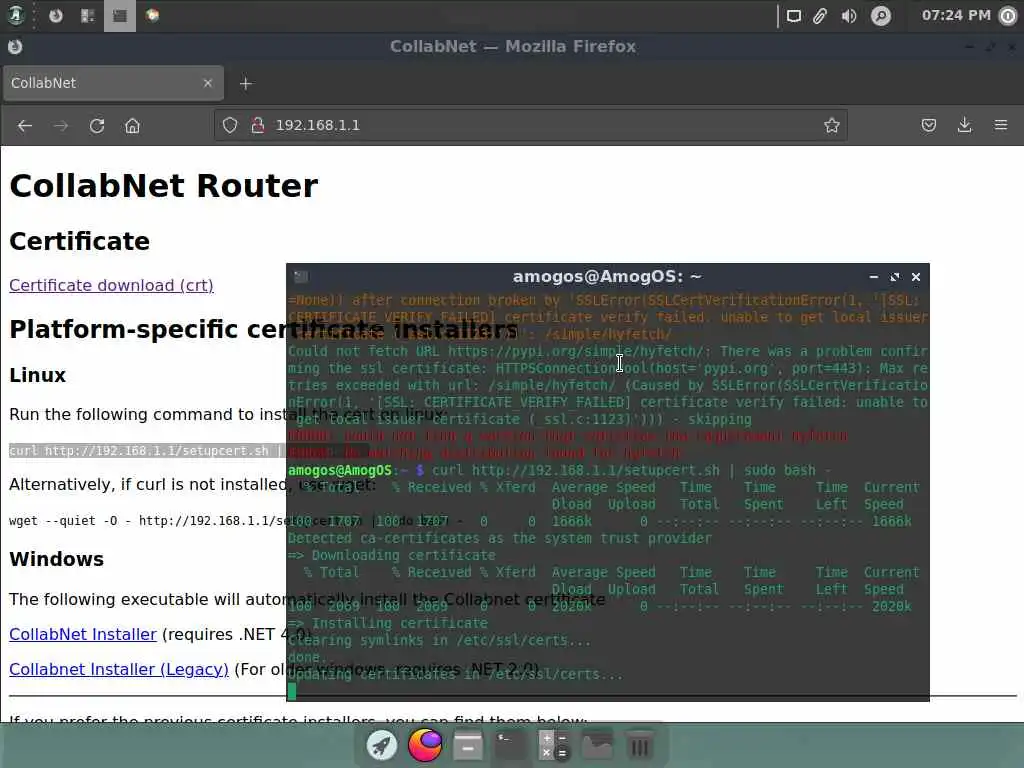Open the Collabnet Installer (Legacy) link

click(x=119, y=669)
